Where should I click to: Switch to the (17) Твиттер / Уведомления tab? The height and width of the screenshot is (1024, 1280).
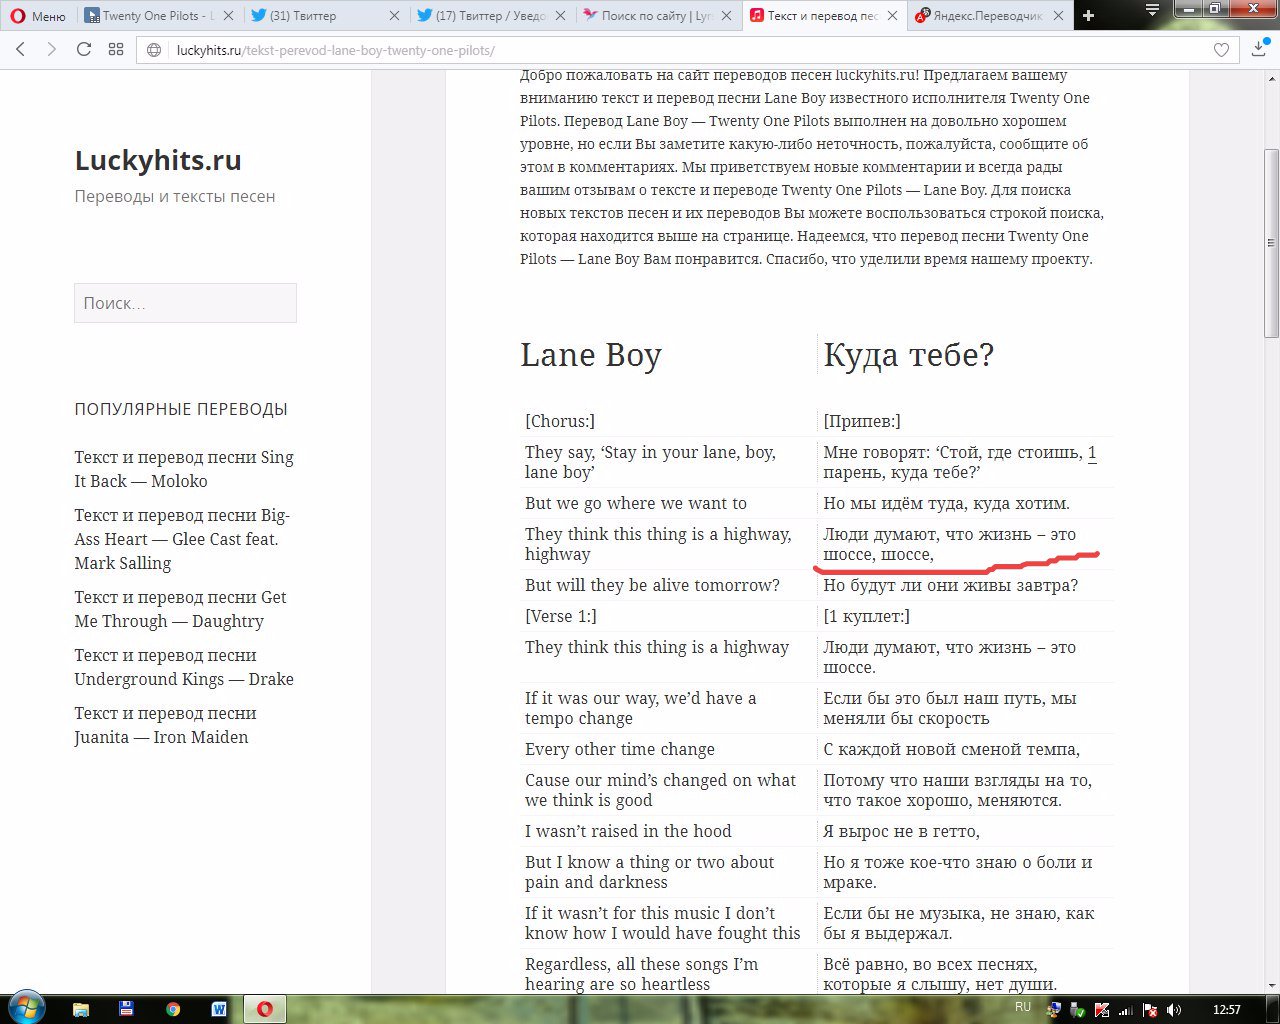pyautogui.click(x=483, y=16)
